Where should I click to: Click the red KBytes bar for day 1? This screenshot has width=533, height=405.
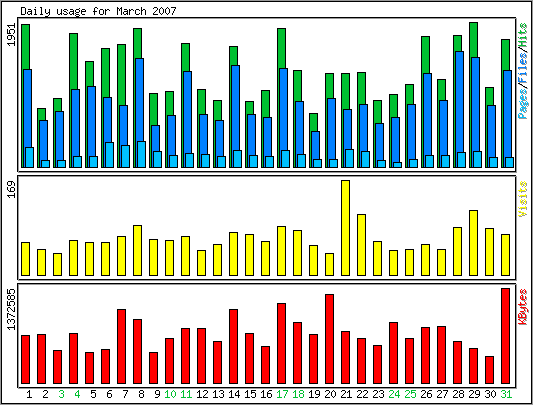(x=25, y=359)
